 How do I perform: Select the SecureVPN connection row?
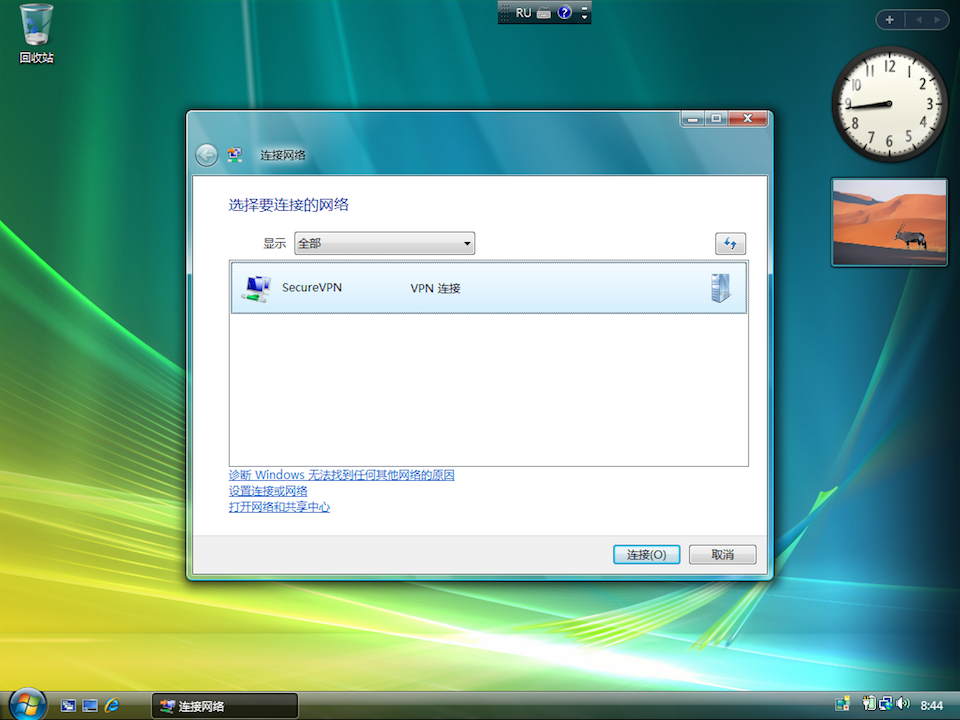(x=489, y=288)
